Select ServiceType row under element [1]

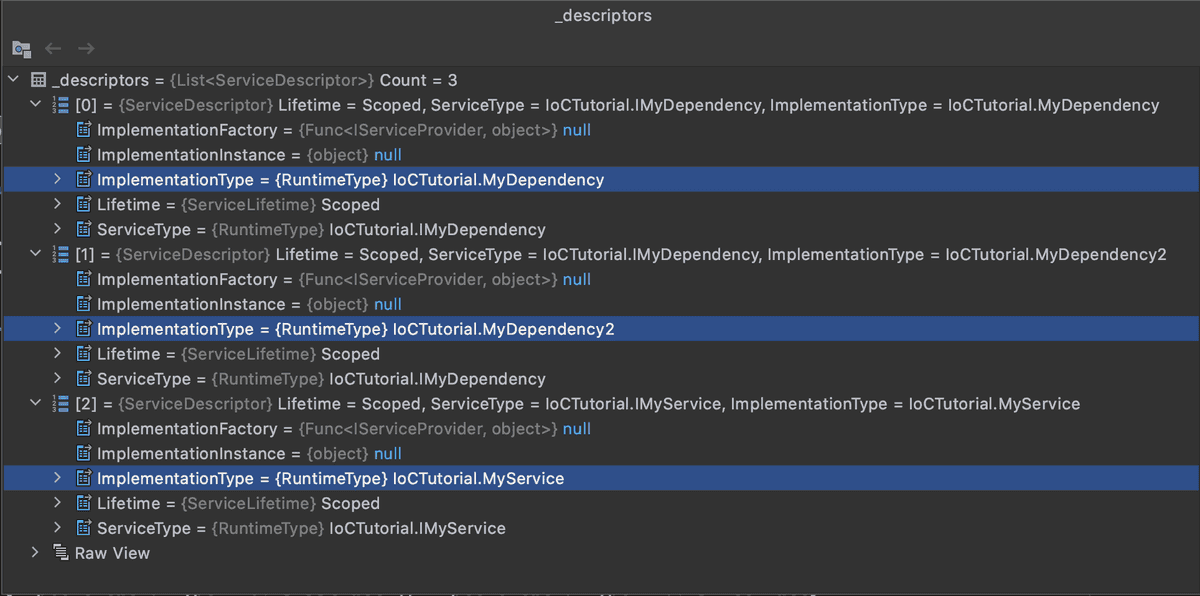point(600,379)
